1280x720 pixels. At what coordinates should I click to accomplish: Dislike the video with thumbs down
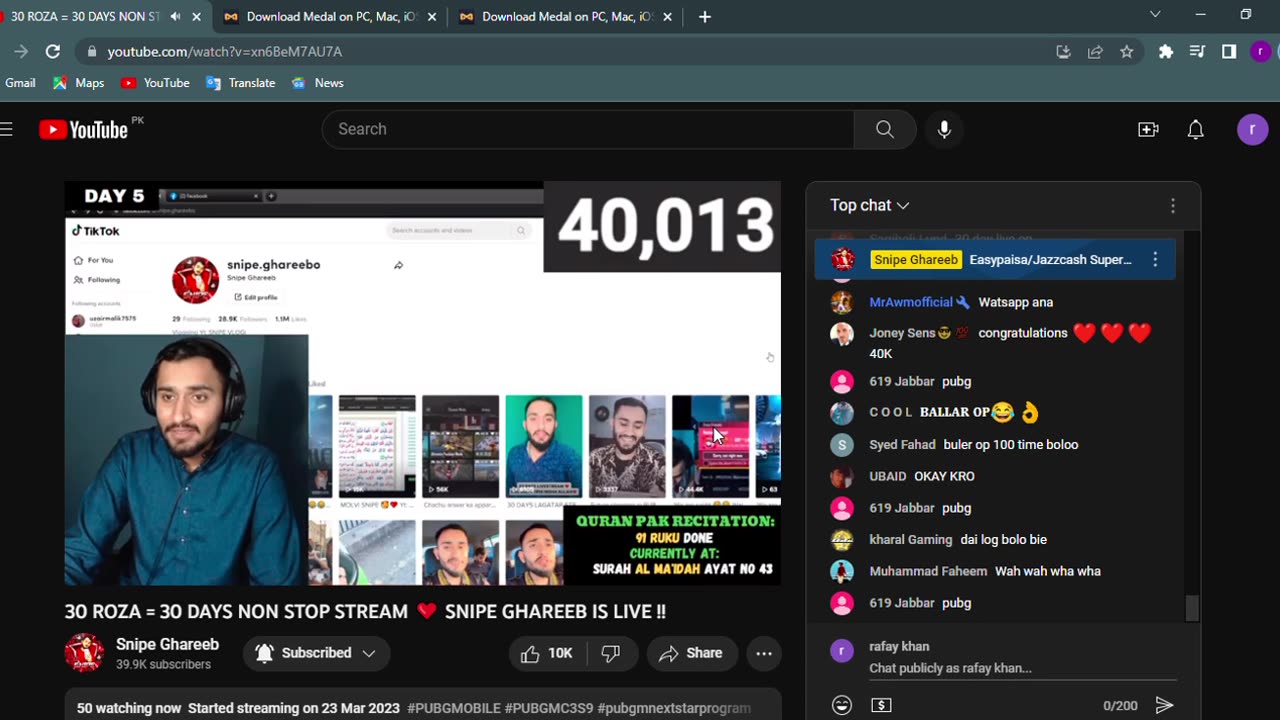tap(610, 653)
